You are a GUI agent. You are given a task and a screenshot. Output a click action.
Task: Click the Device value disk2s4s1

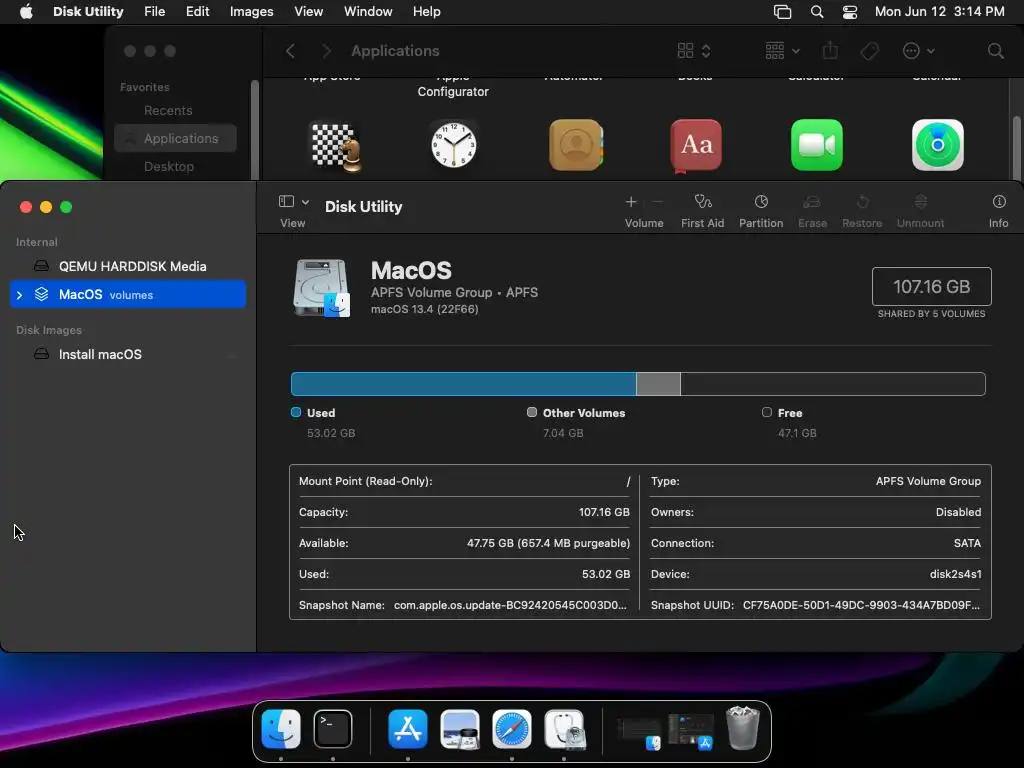point(955,574)
